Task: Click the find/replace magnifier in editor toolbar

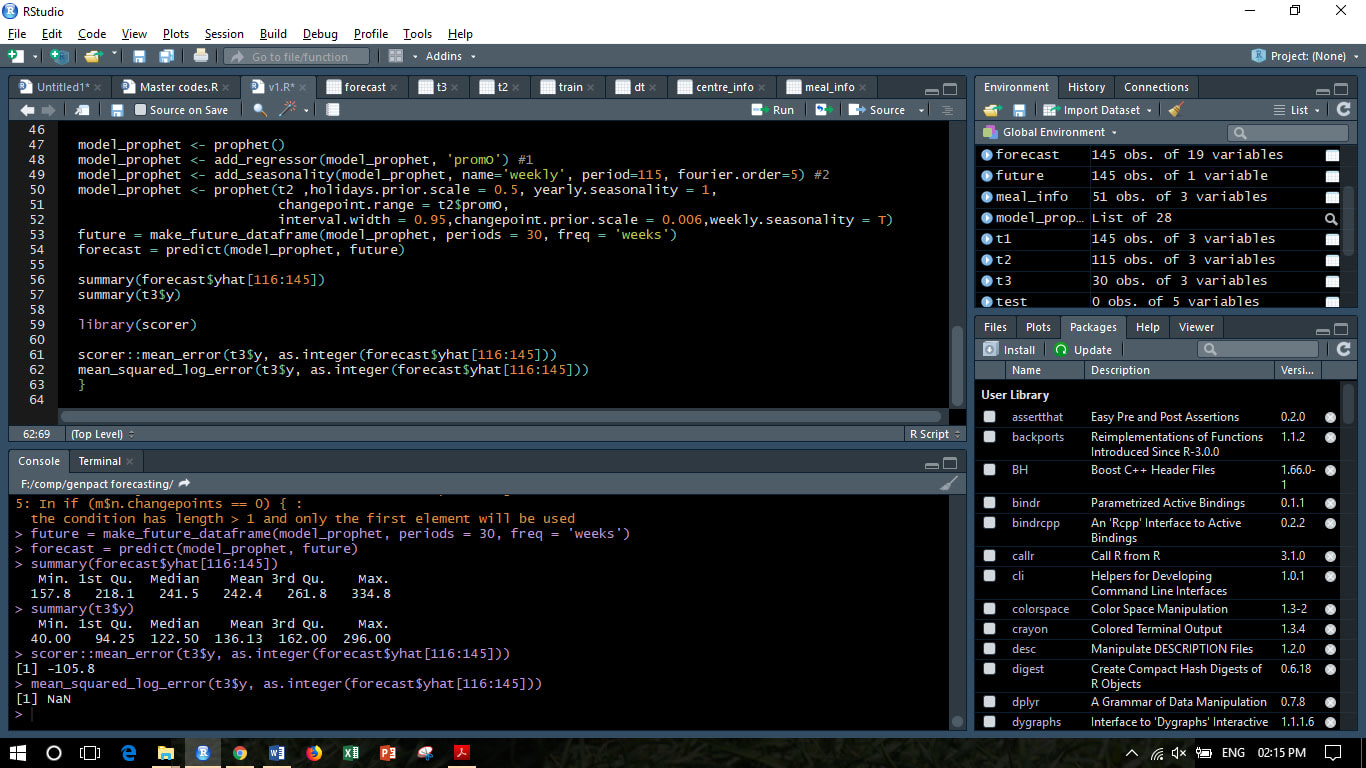Action: [260, 110]
